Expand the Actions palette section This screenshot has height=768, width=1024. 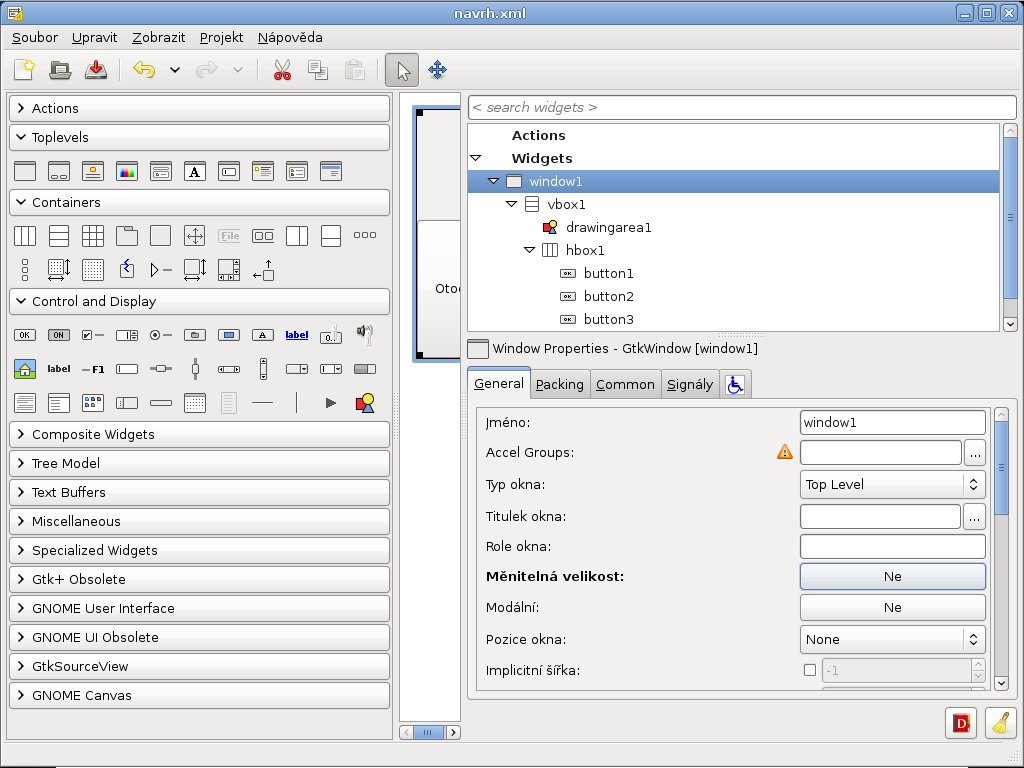coord(199,108)
